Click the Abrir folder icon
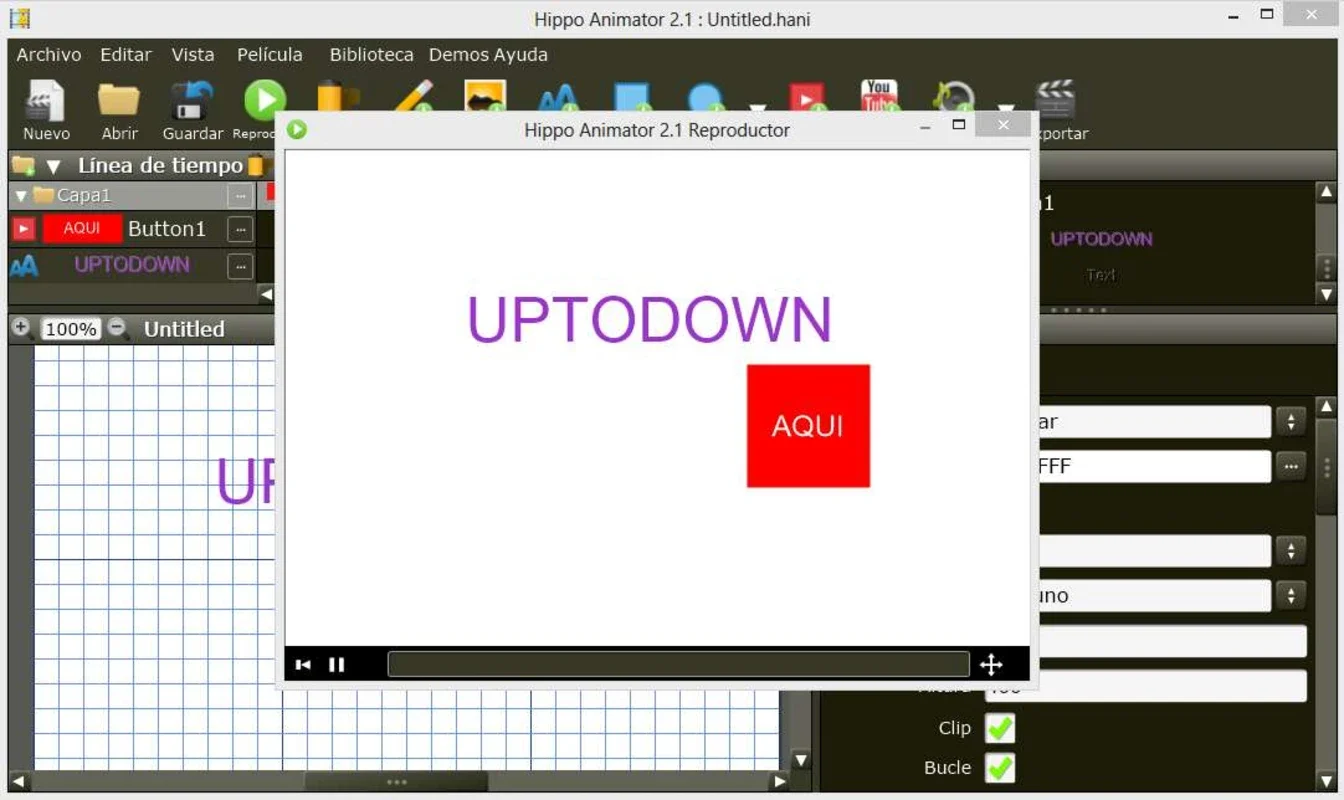The image size is (1344, 800). pyautogui.click(x=119, y=101)
